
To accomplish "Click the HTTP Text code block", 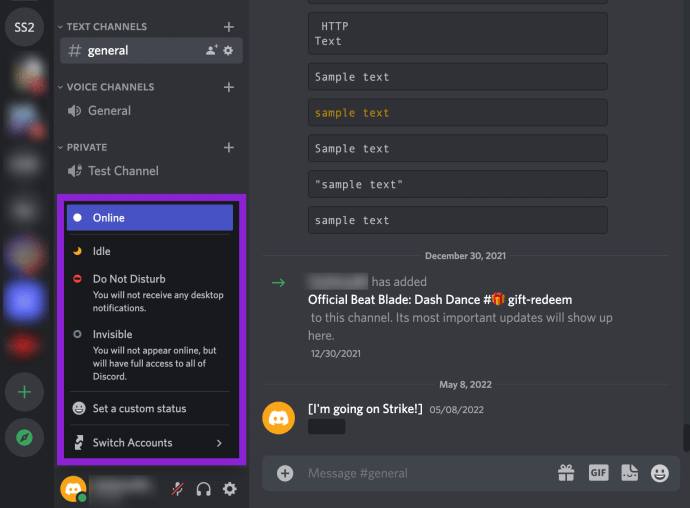I will (458, 33).
